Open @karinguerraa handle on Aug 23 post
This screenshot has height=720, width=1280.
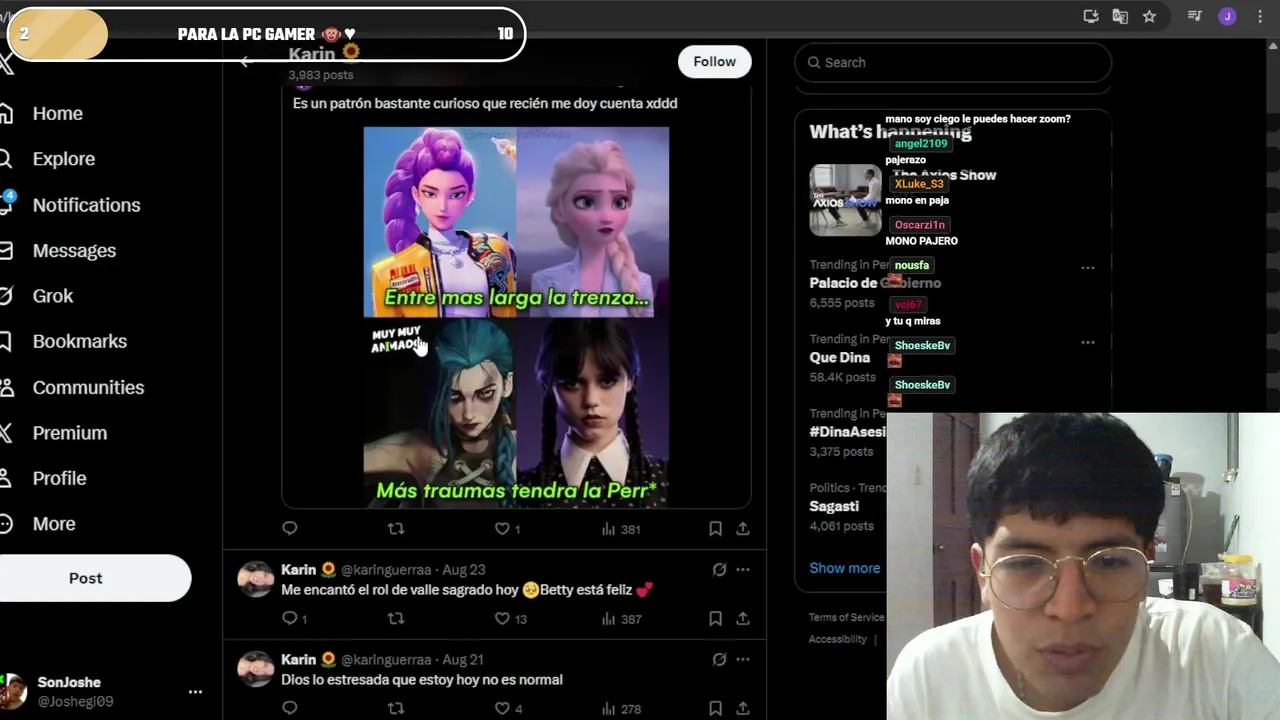(x=385, y=570)
